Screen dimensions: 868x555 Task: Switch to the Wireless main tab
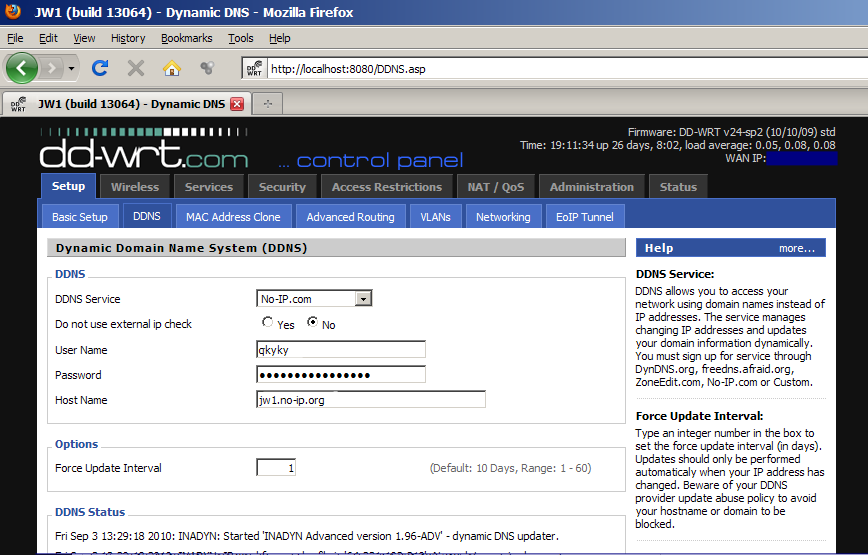(x=135, y=187)
